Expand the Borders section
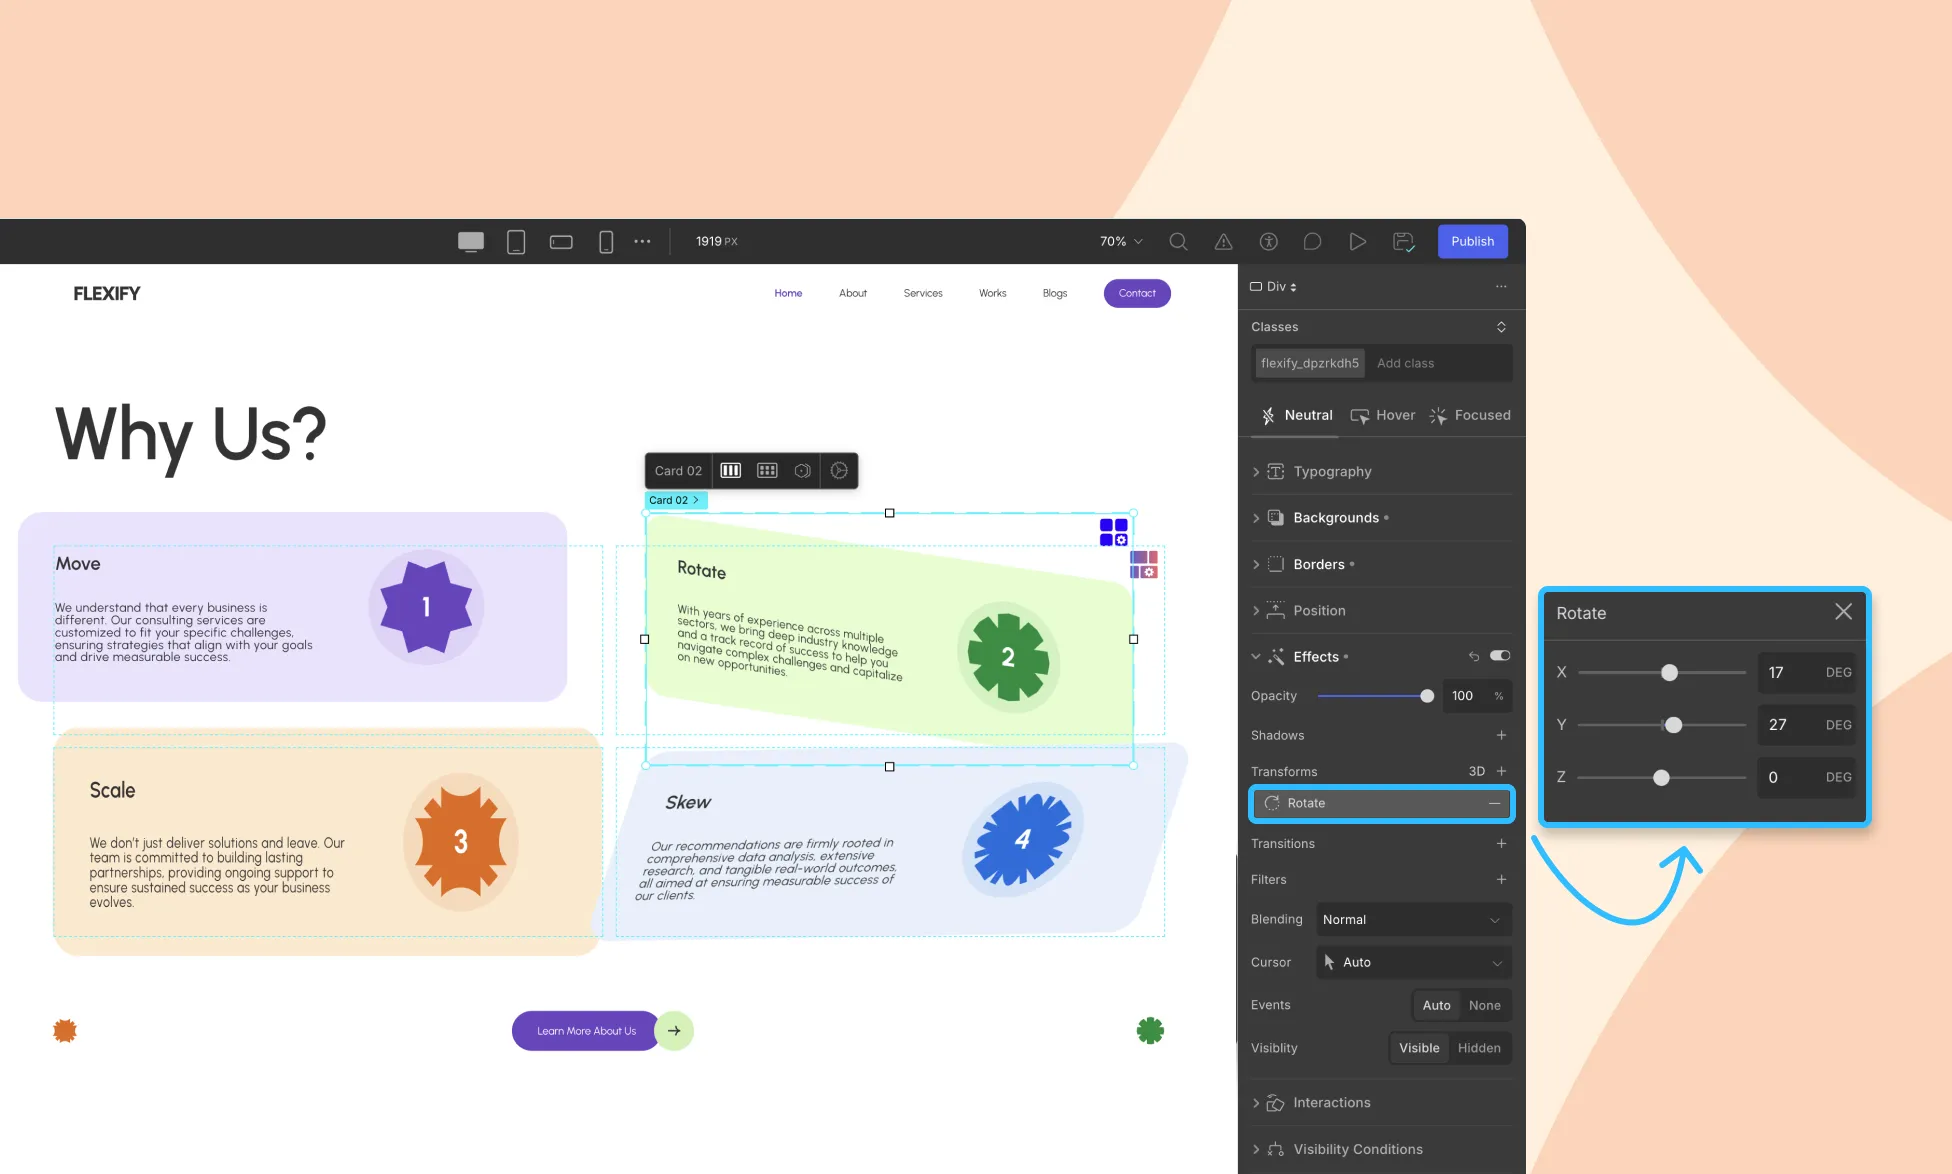The height and width of the screenshot is (1174, 1952). click(x=1381, y=564)
